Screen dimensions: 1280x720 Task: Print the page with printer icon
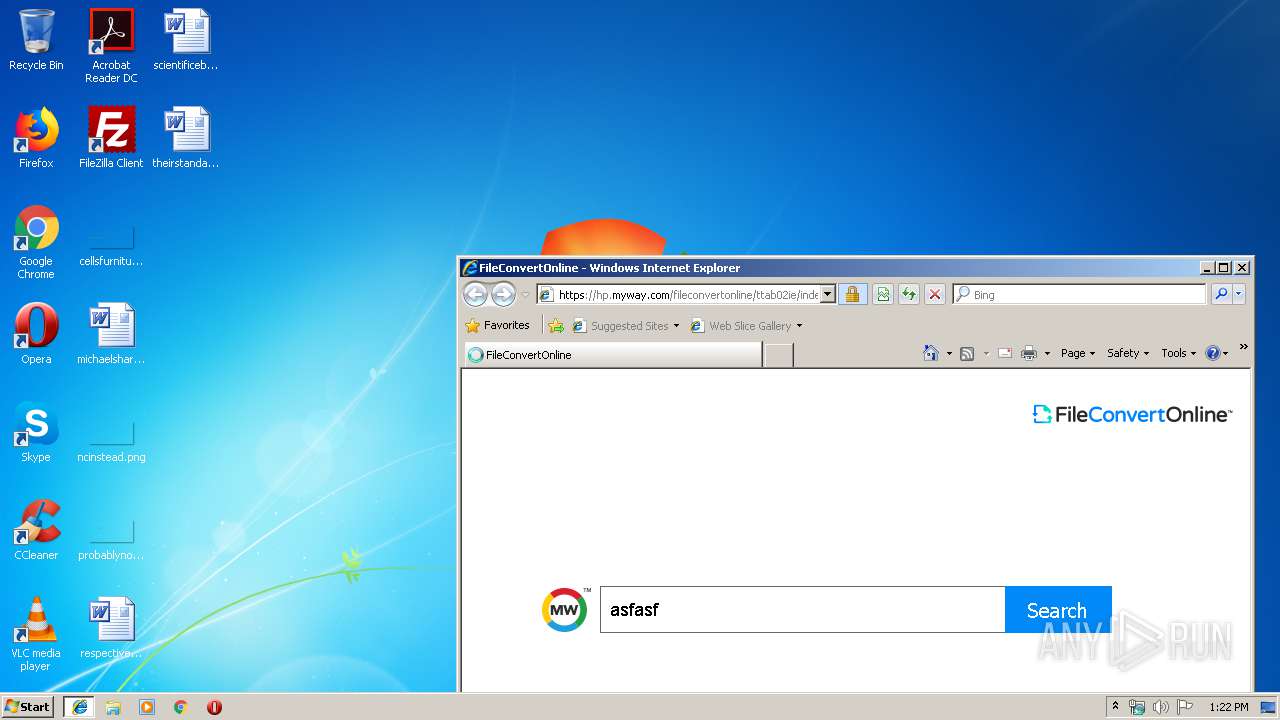(1029, 353)
